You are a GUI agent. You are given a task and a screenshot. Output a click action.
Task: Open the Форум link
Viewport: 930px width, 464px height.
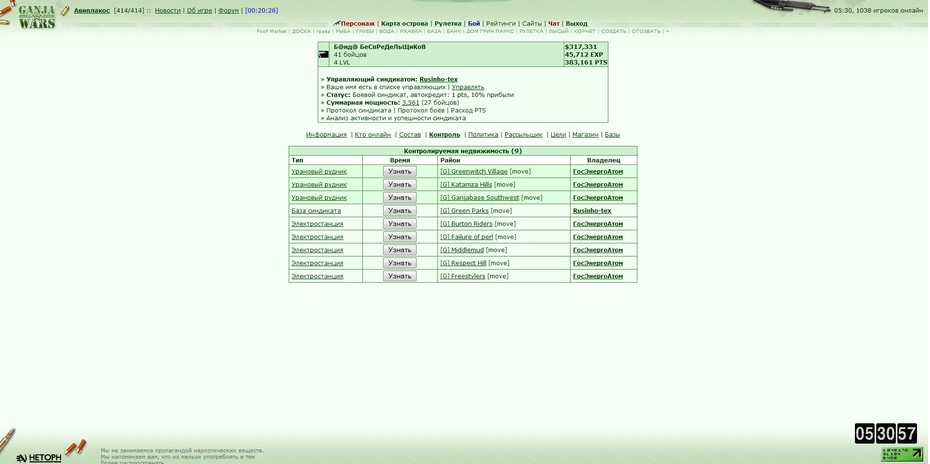click(x=228, y=10)
